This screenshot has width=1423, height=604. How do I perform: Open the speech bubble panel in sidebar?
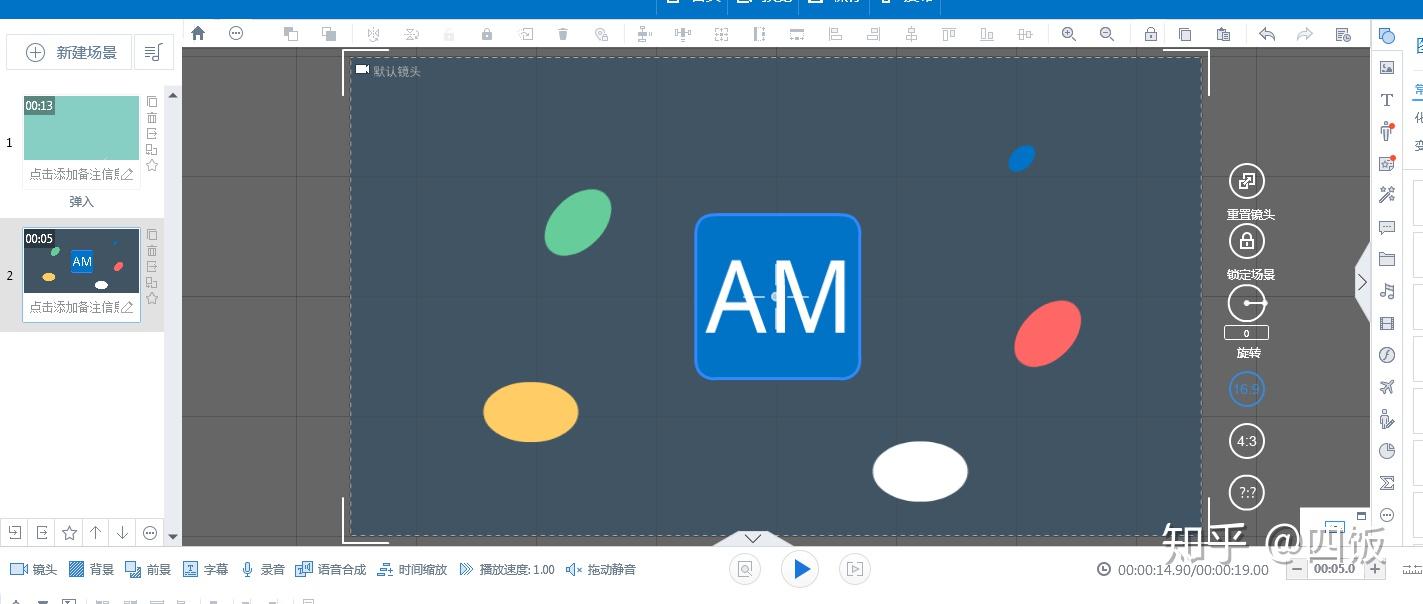[x=1387, y=228]
